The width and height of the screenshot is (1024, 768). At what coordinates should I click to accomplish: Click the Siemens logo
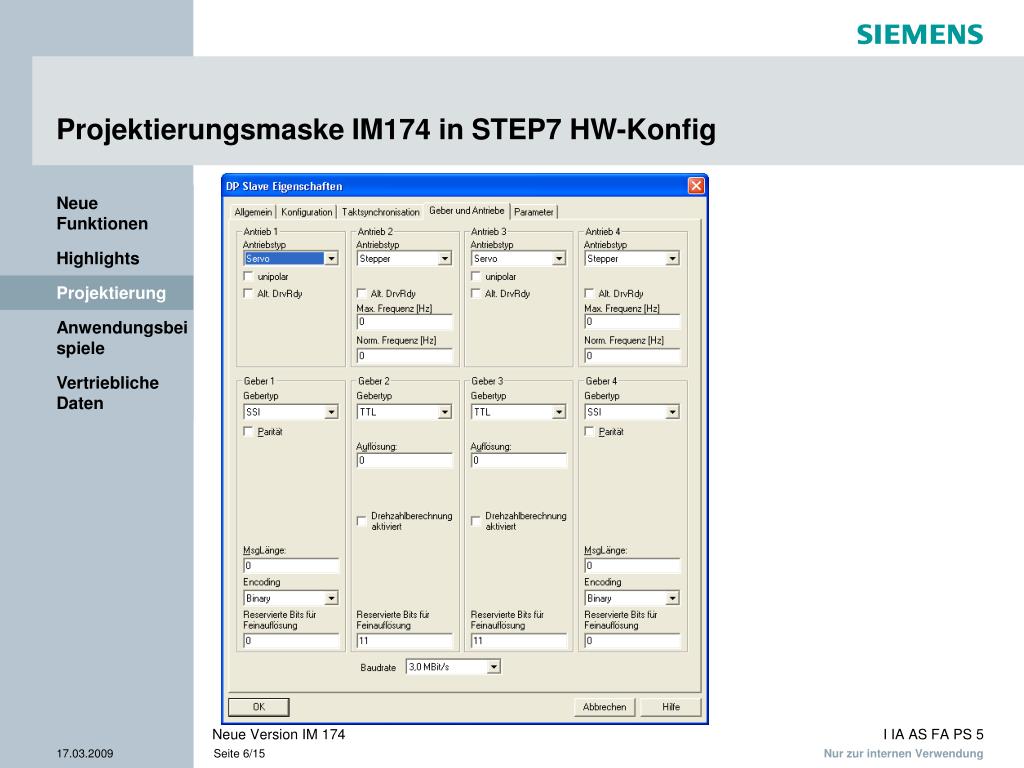coord(920,35)
